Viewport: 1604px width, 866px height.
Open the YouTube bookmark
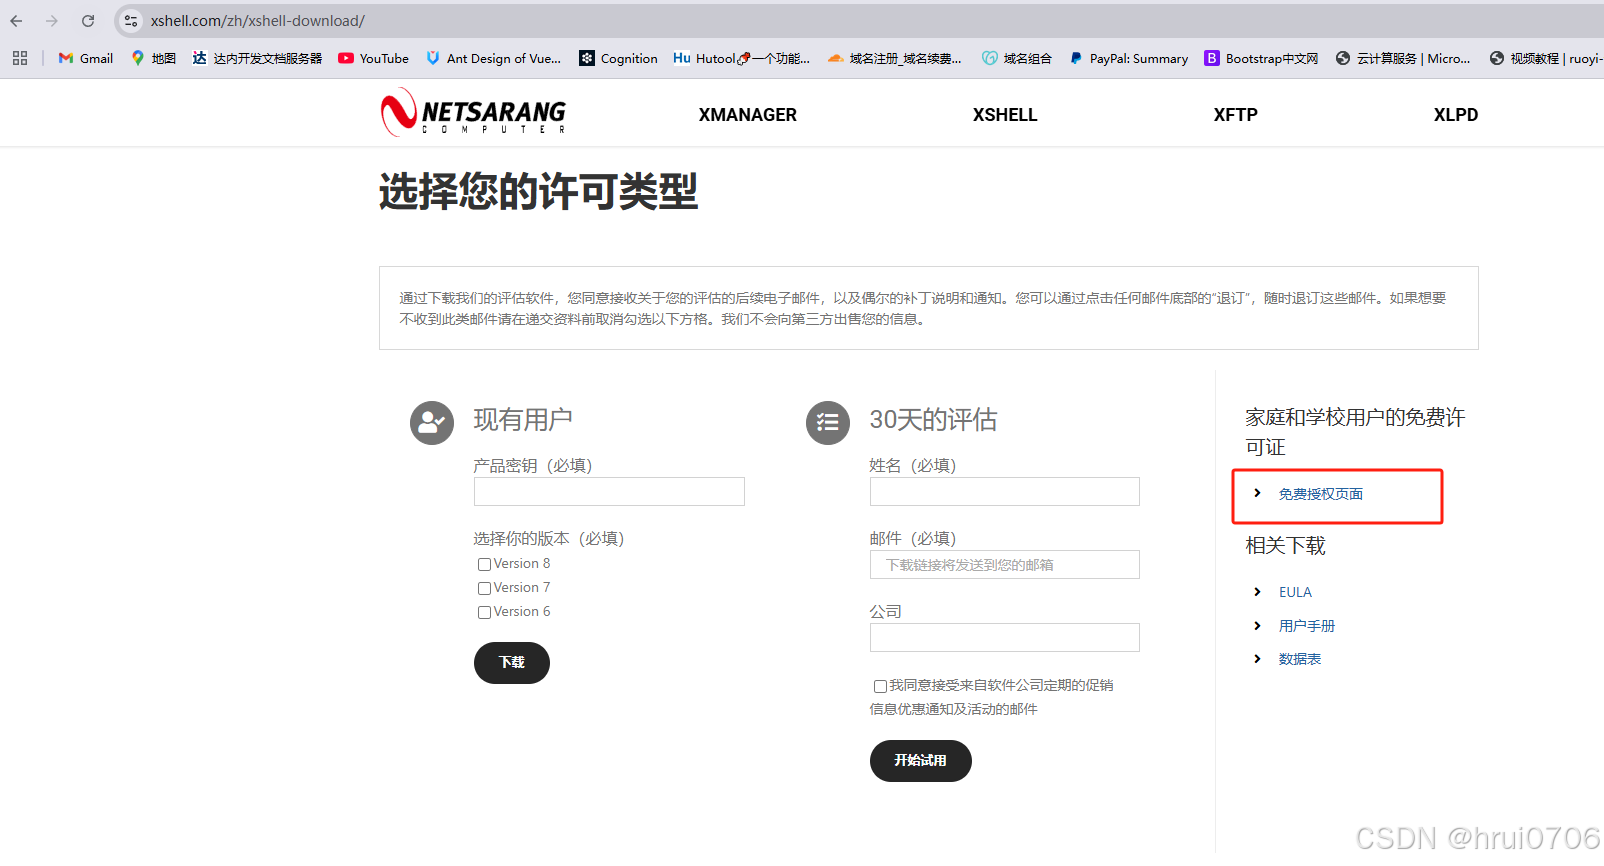click(x=373, y=58)
